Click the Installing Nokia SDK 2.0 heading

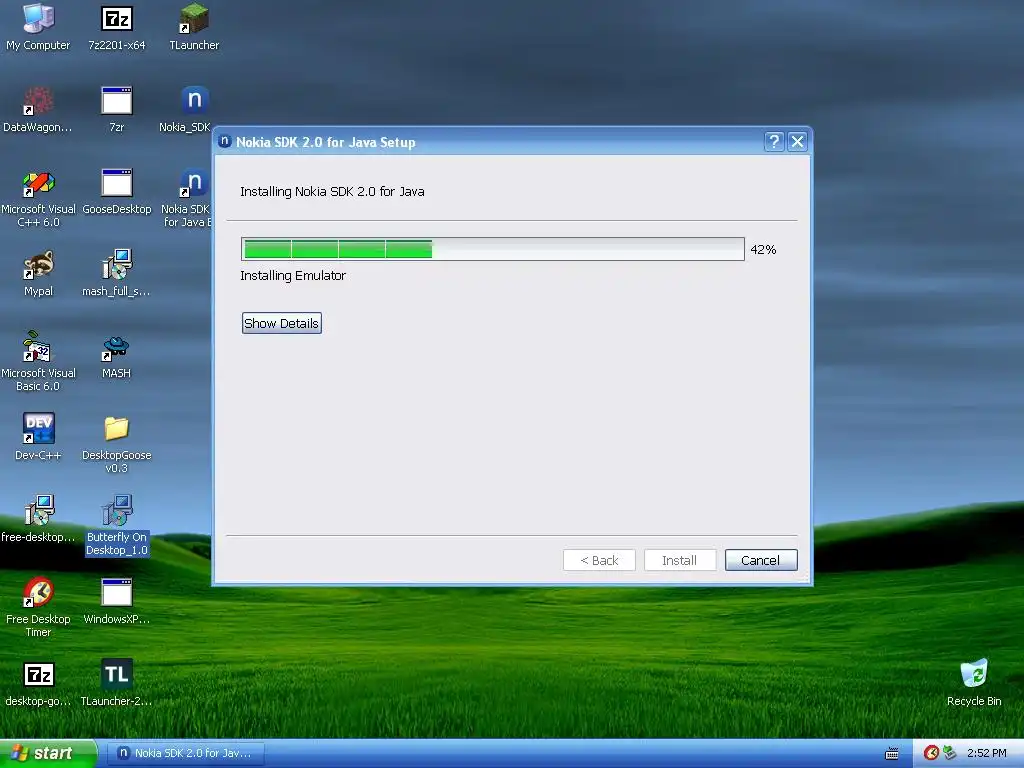332,191
